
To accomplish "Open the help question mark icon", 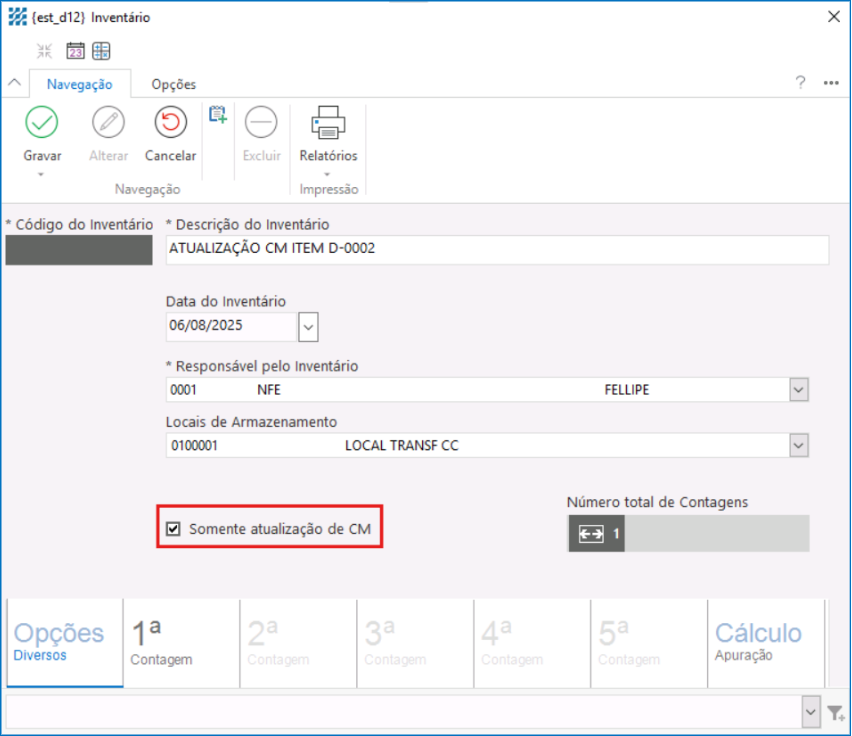I will click(800, 83).
